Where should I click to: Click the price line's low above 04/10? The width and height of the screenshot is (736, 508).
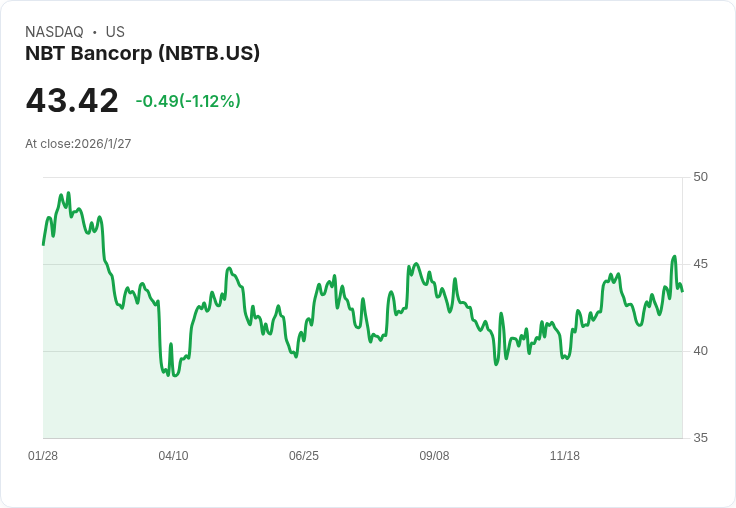click(174, 375)
